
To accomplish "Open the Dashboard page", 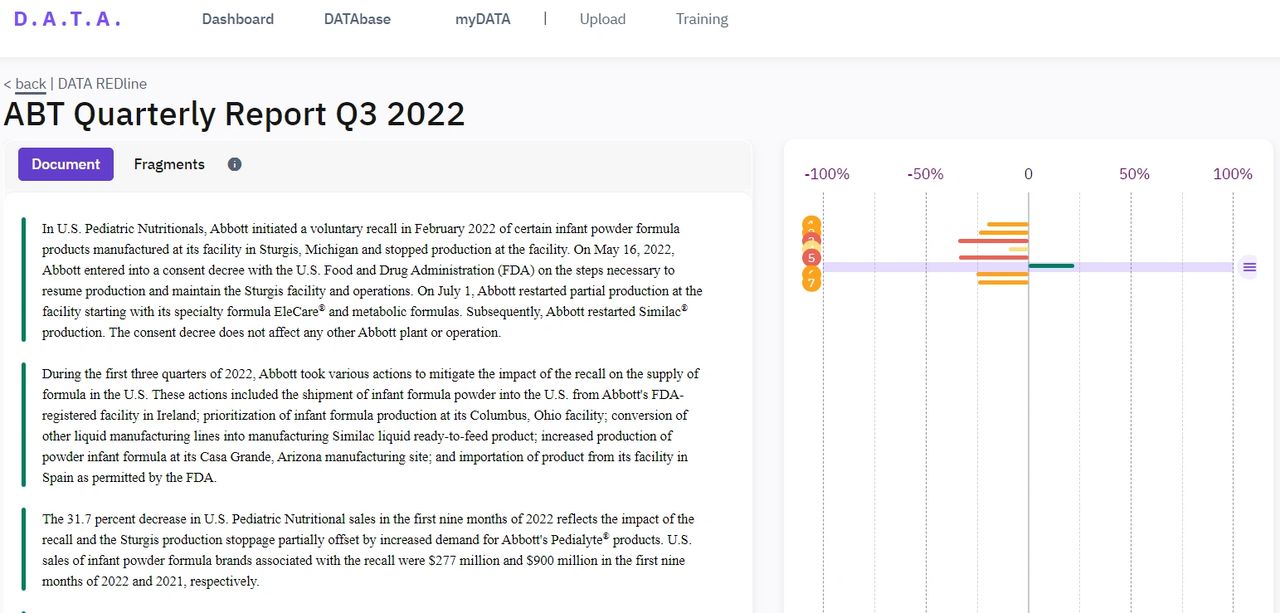I will click(x=238, y=18).
